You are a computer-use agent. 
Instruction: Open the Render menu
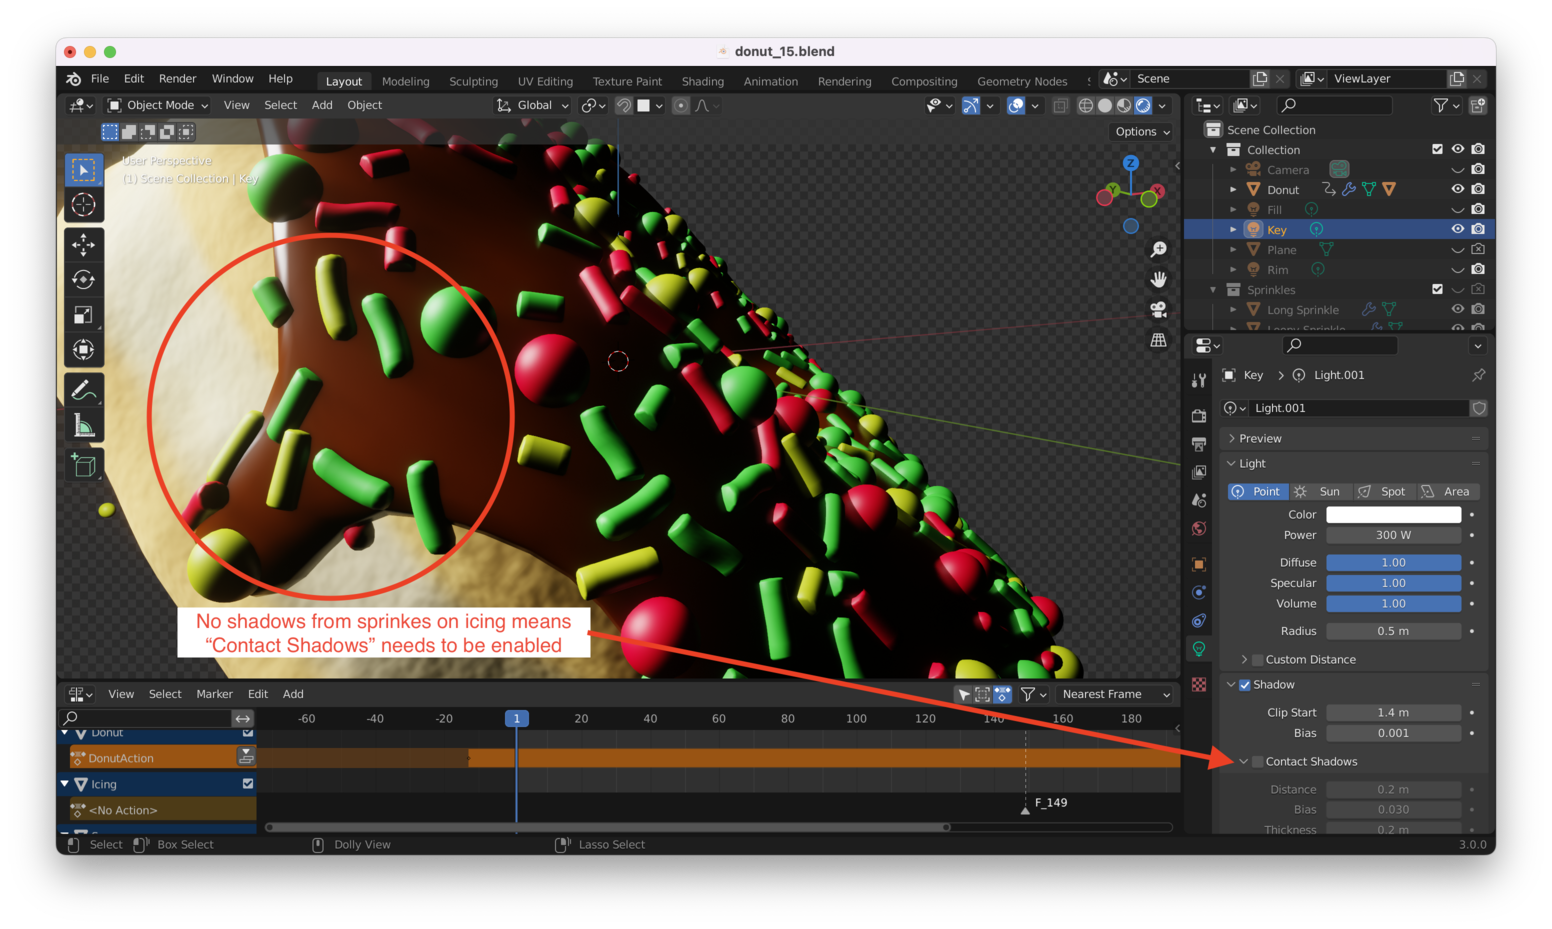click(x=177, y=79)
